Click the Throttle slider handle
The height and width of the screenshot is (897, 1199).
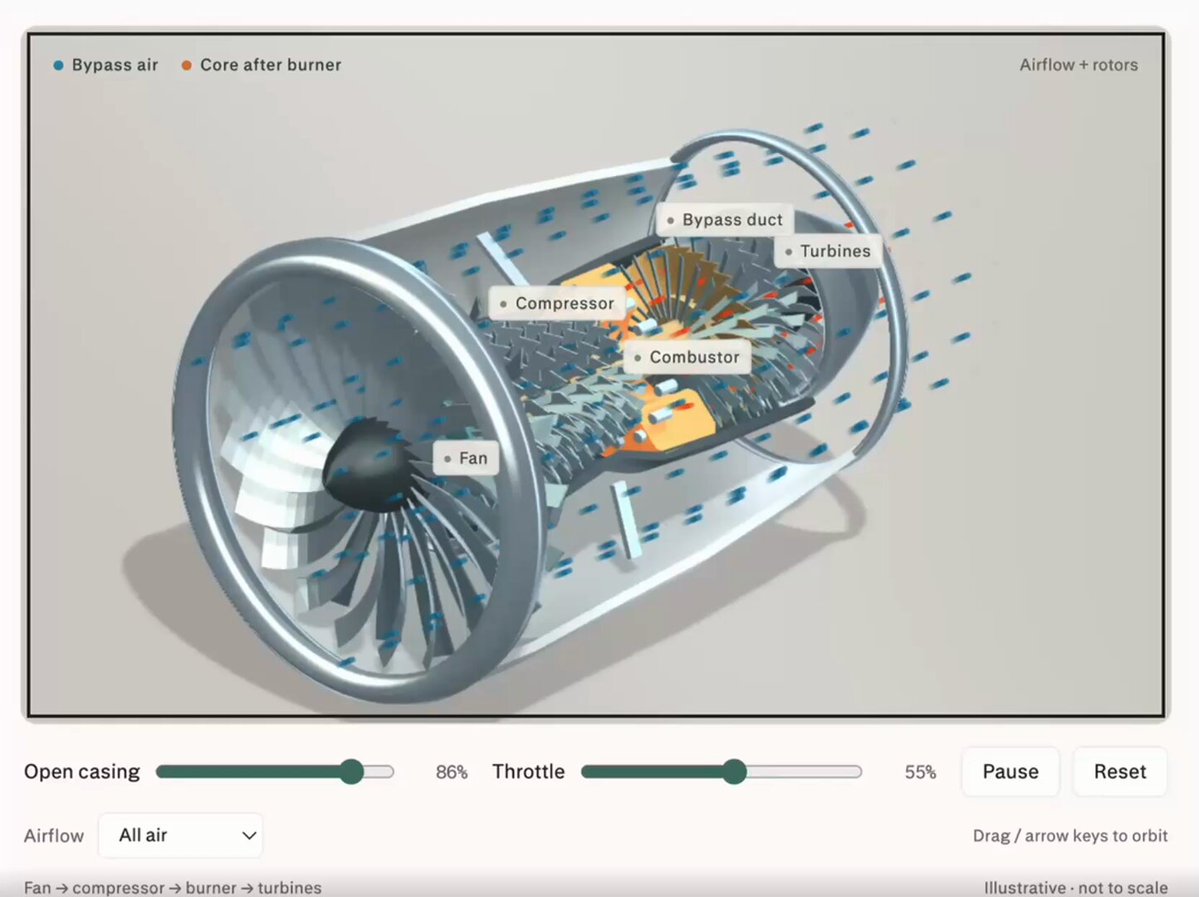[734, 772]
